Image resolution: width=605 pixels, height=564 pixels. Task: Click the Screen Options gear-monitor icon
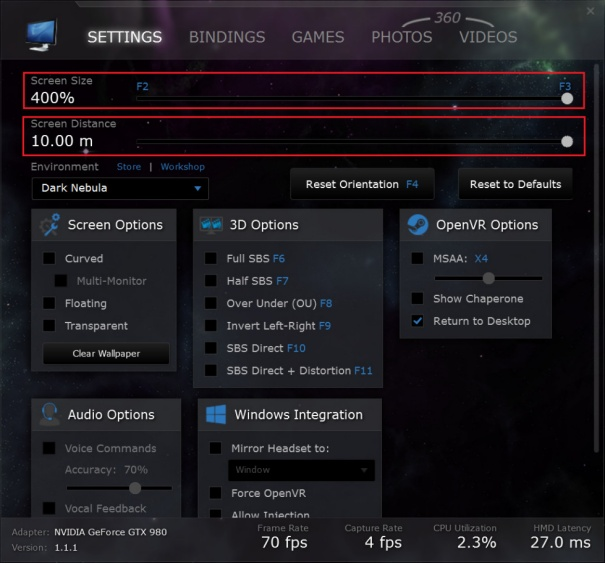50,225
